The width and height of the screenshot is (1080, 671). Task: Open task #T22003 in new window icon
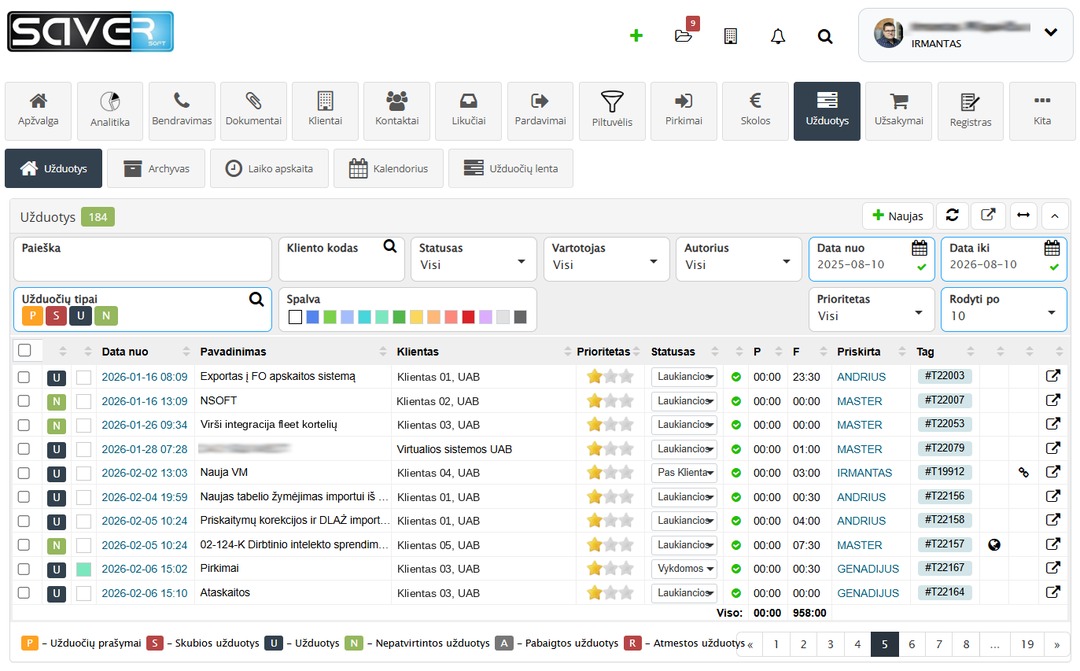pos(1052,376)
